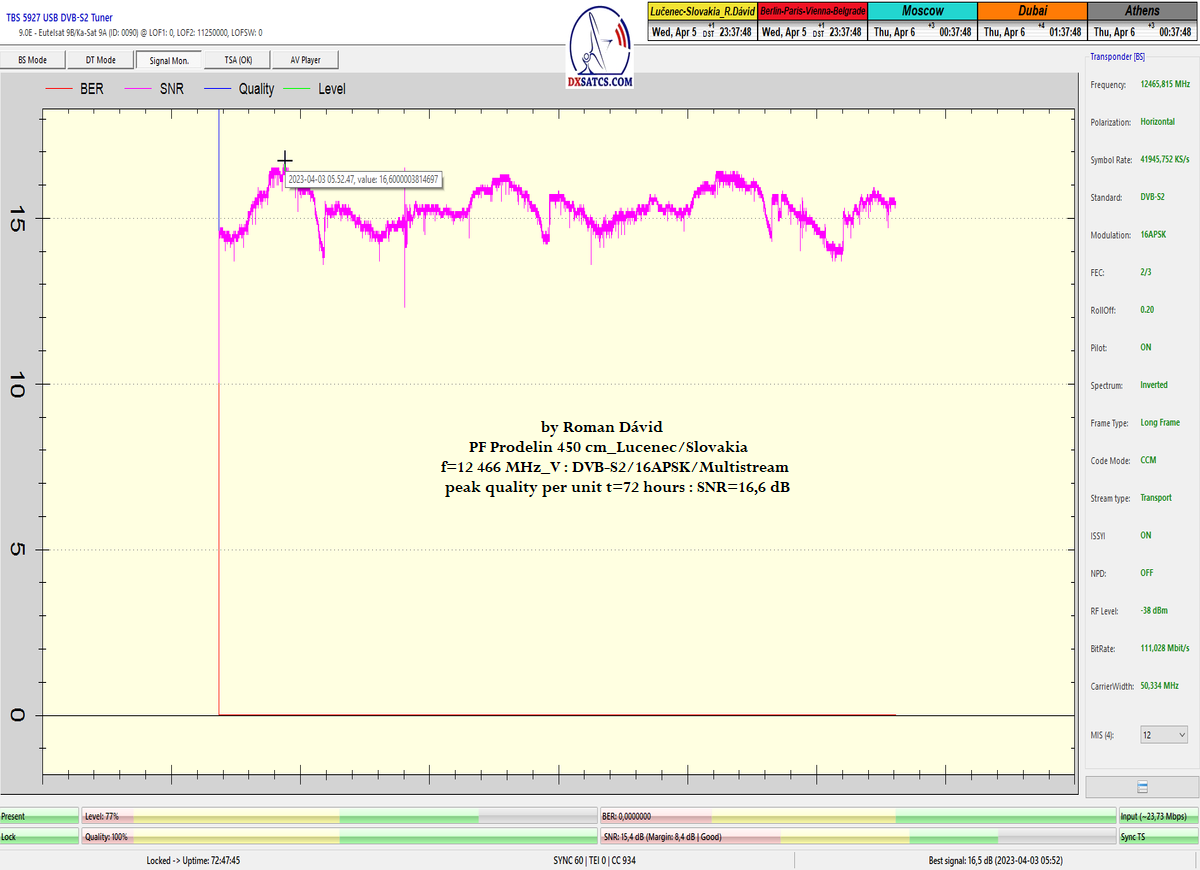
Task: Open the AV Player tab
Action: (305, 60)
